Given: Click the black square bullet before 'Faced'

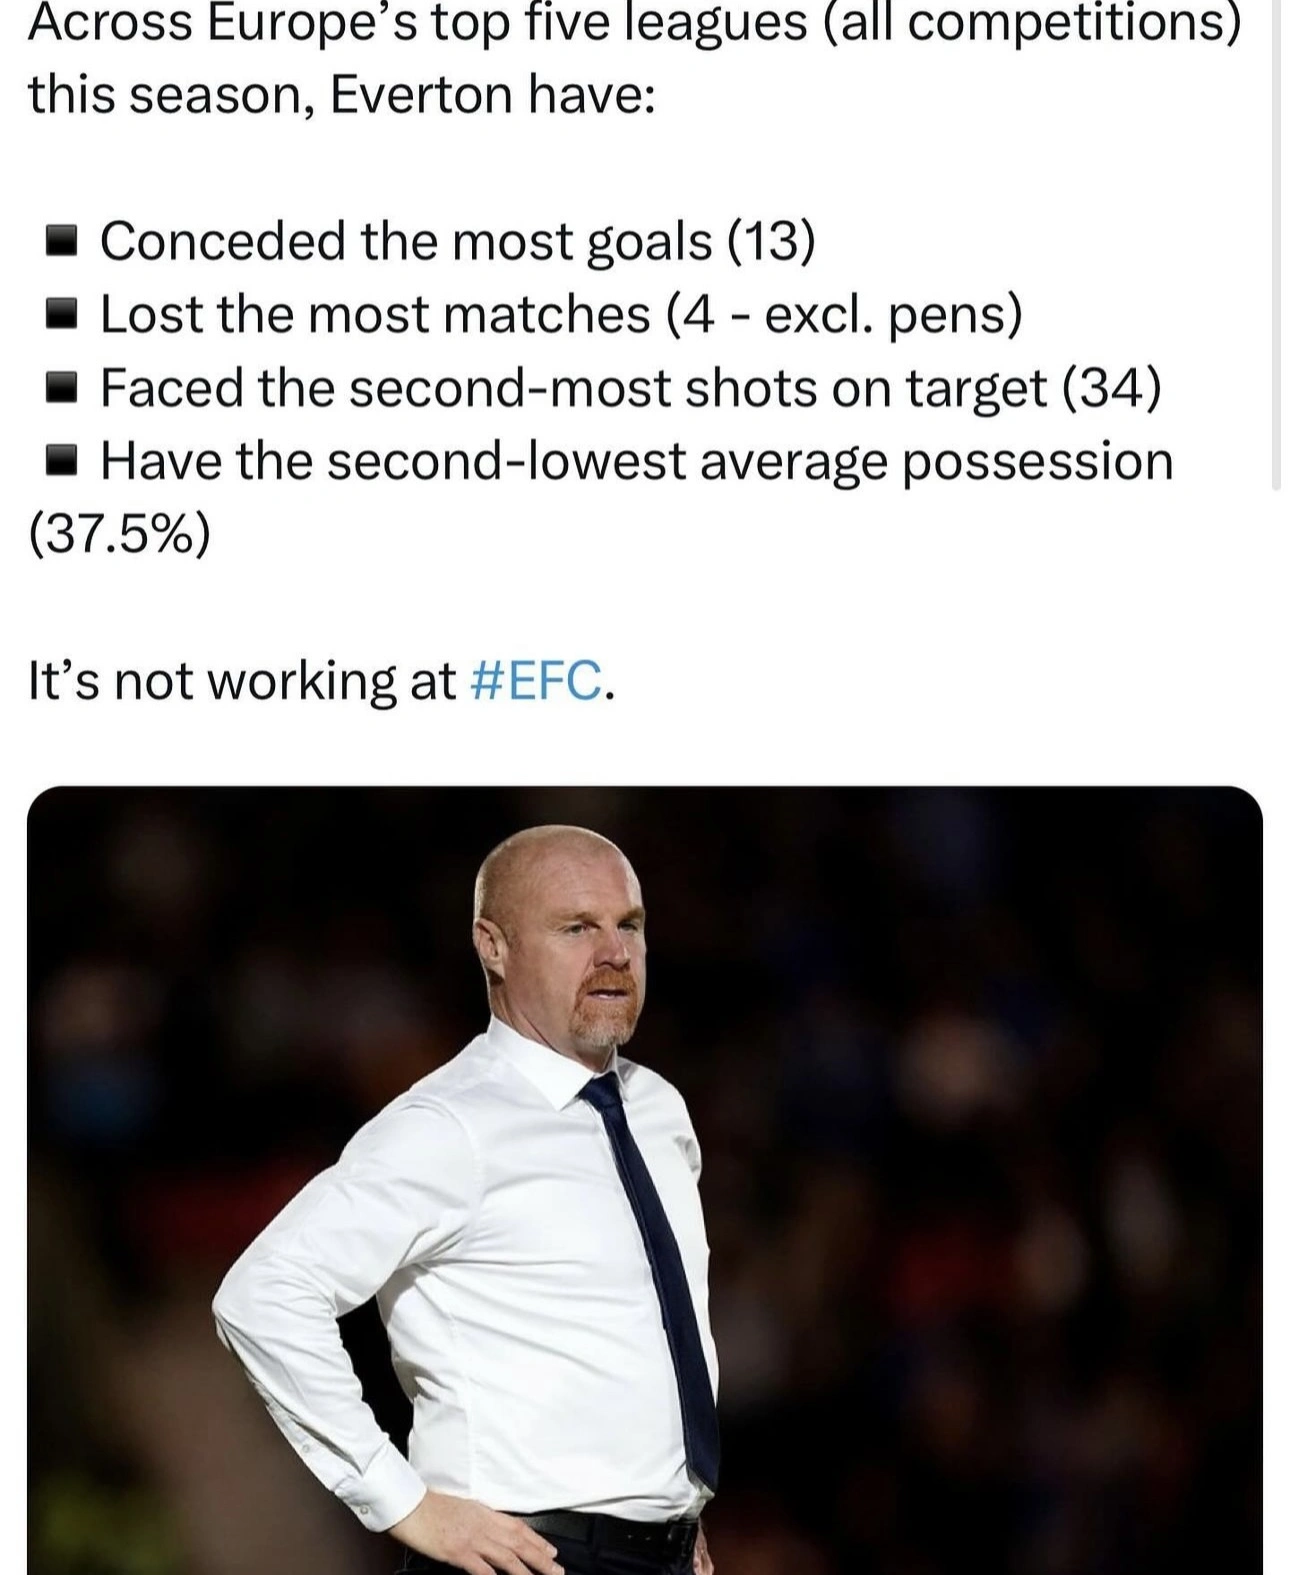Looking at the screenshot, I should point(63,388).
